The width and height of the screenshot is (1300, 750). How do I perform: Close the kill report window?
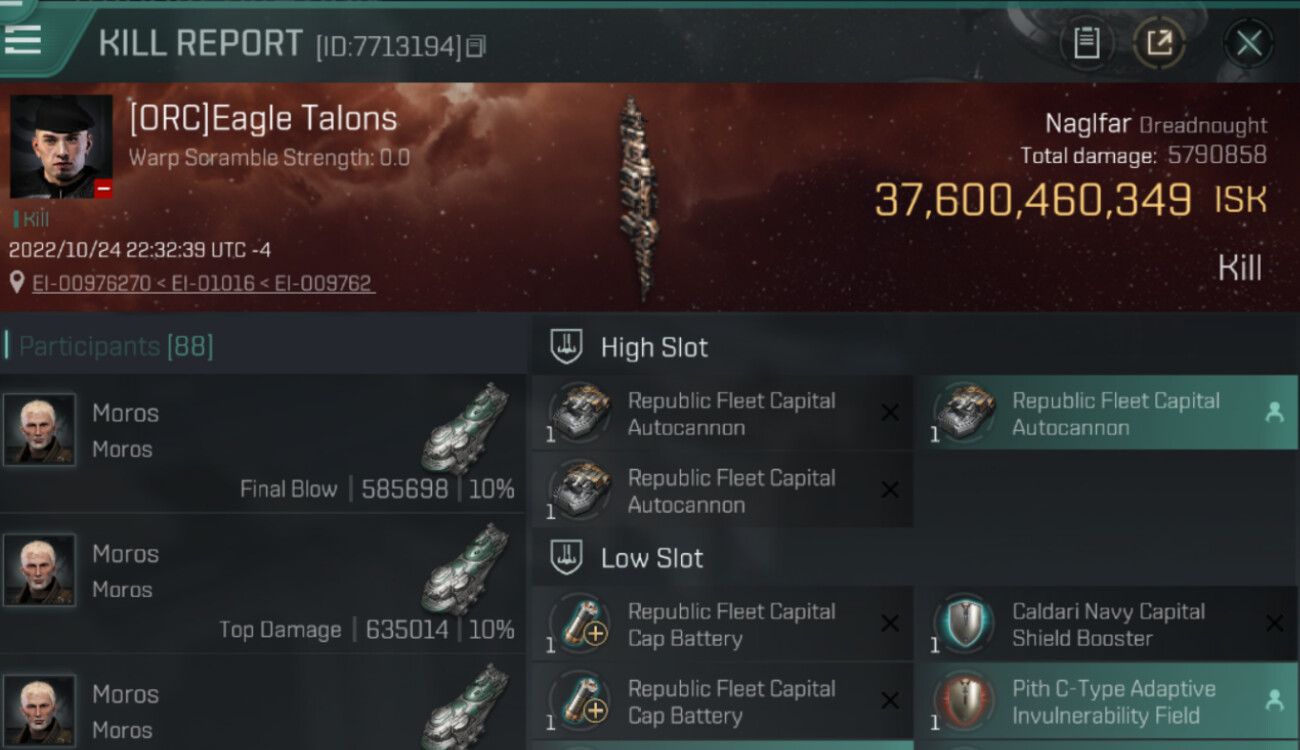pos(1248,43)
